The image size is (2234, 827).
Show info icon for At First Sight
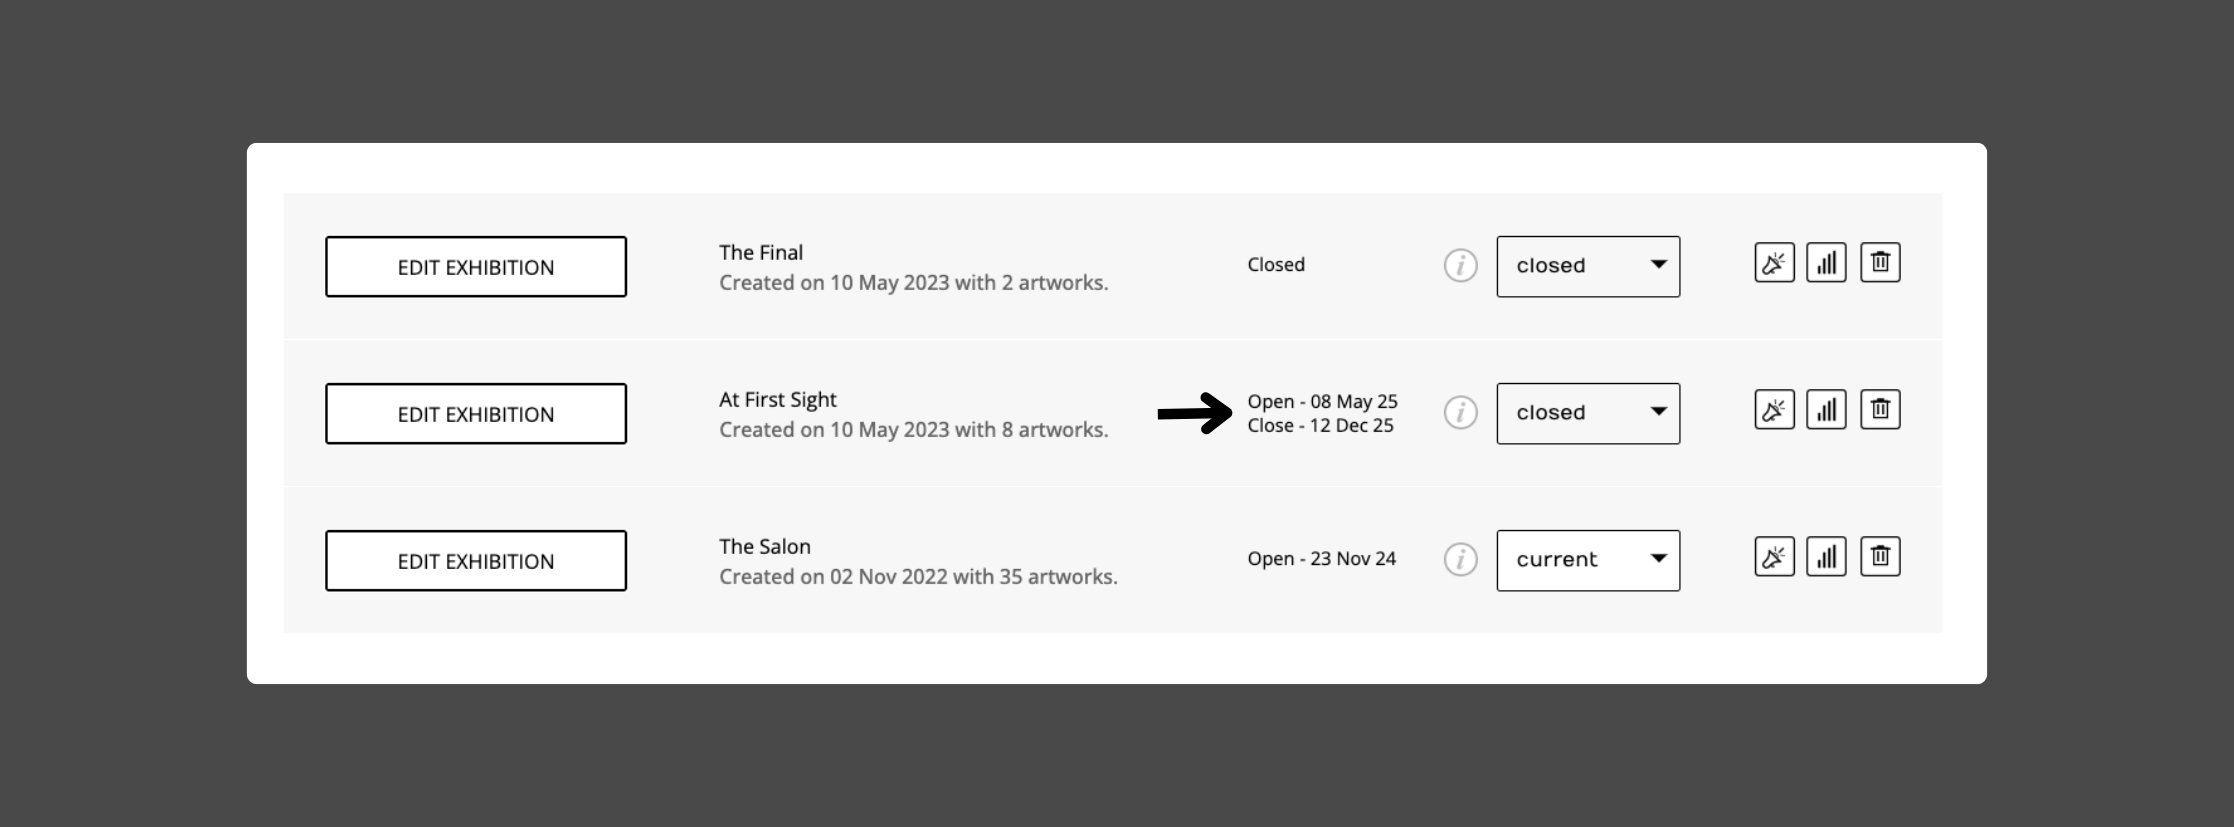point(1460,412)
